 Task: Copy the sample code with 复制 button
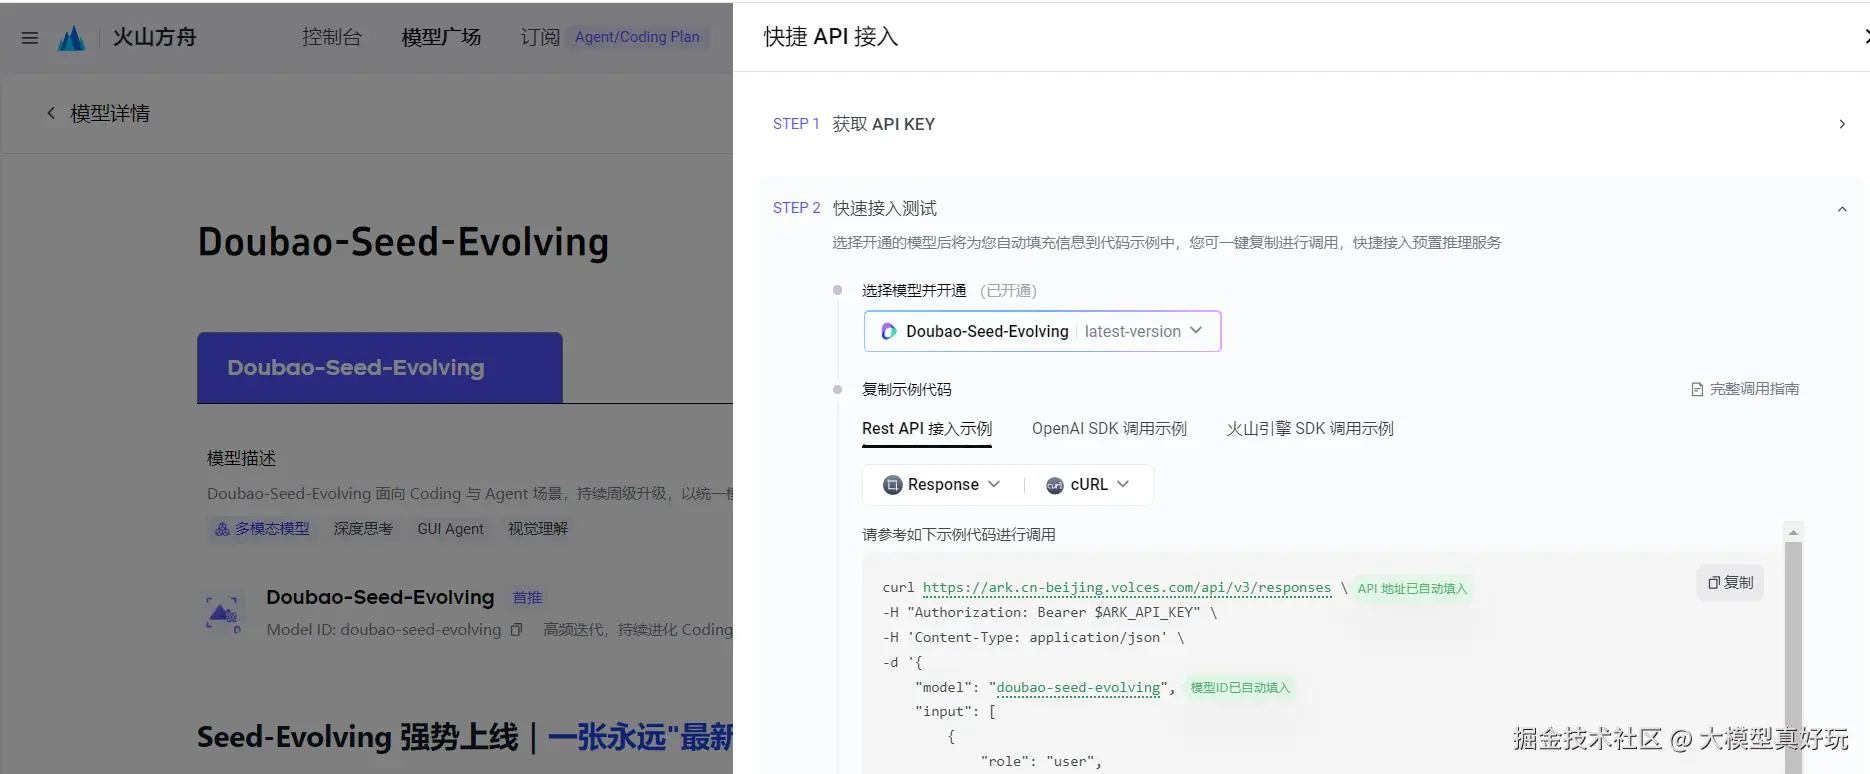click(1730, 583)
